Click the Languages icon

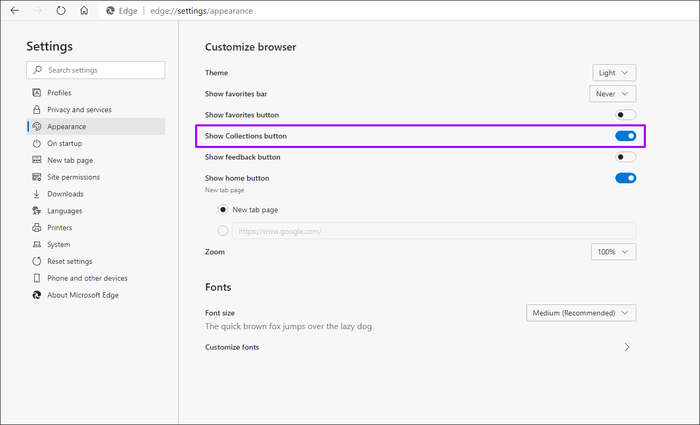click(37, 211)
